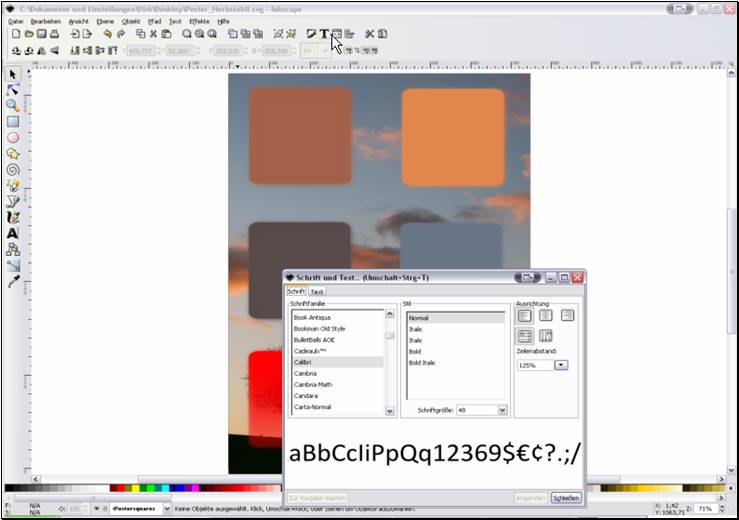Pick the Ellipse drawing tool
The width and height of the screenshot is (739, 520).
click(x=13, y=137)
